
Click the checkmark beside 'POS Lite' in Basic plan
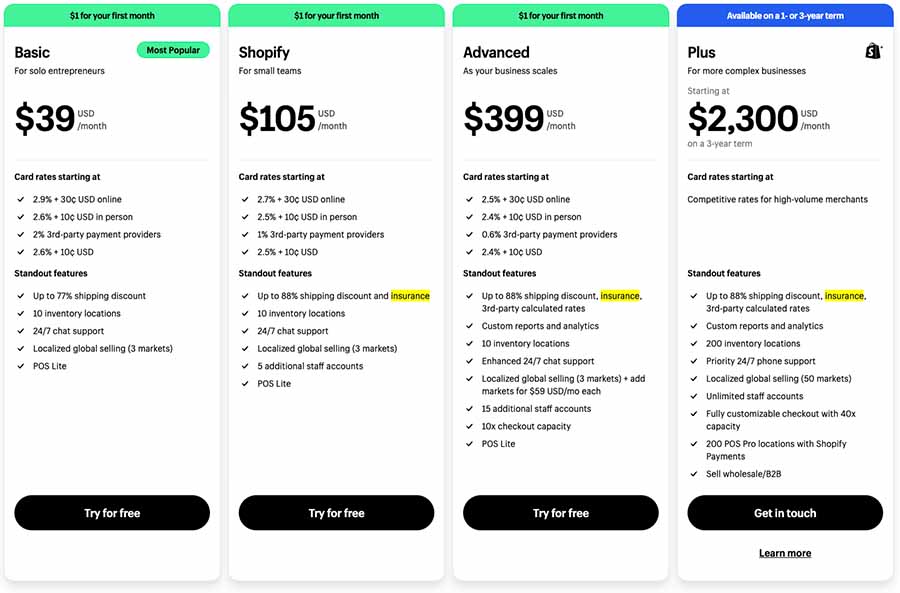pos(20,364)
